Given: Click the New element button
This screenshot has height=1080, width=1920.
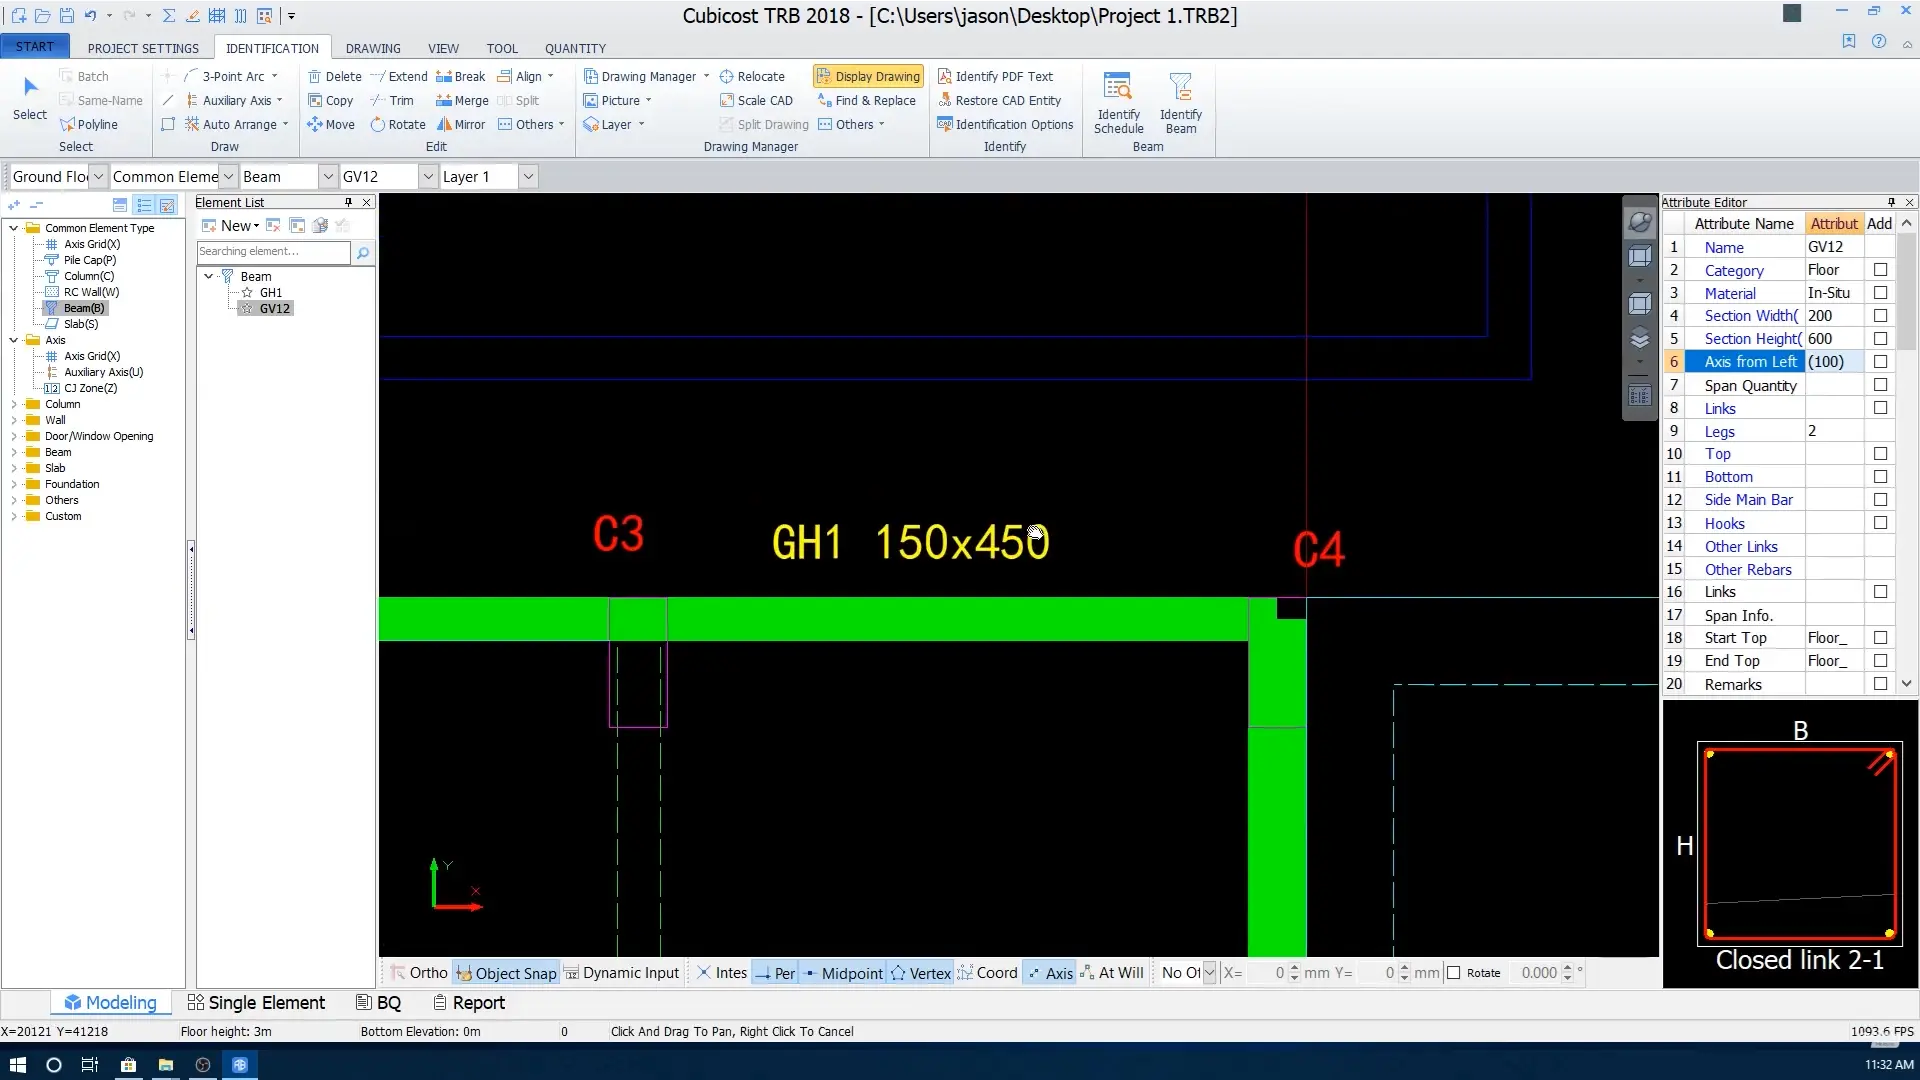Looking at the screenshot, I should click(230, 226).
